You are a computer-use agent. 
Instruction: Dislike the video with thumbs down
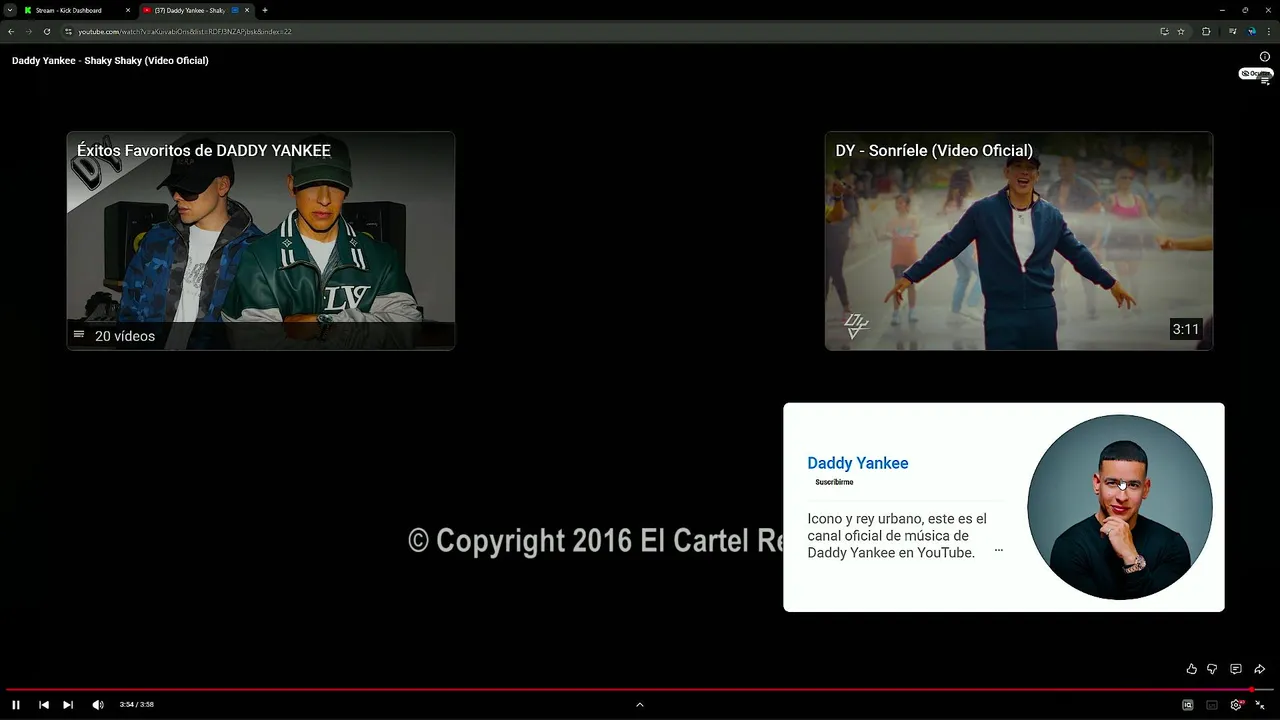click(x=1212, y=669)
